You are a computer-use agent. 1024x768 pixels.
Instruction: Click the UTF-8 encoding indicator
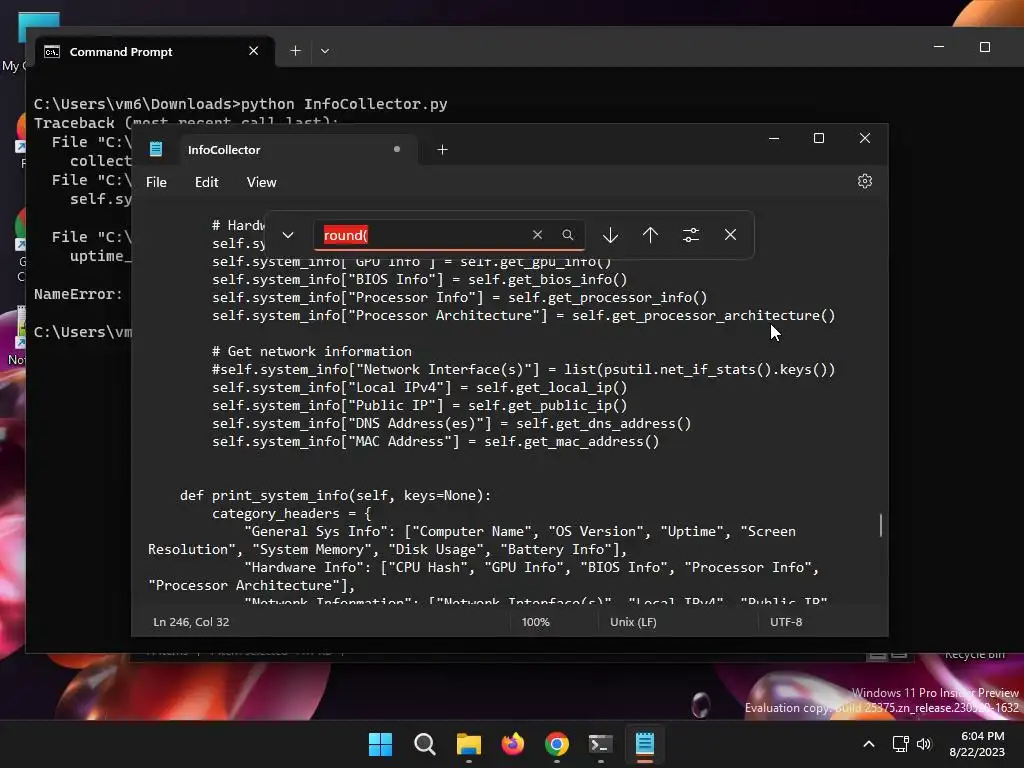786,622
